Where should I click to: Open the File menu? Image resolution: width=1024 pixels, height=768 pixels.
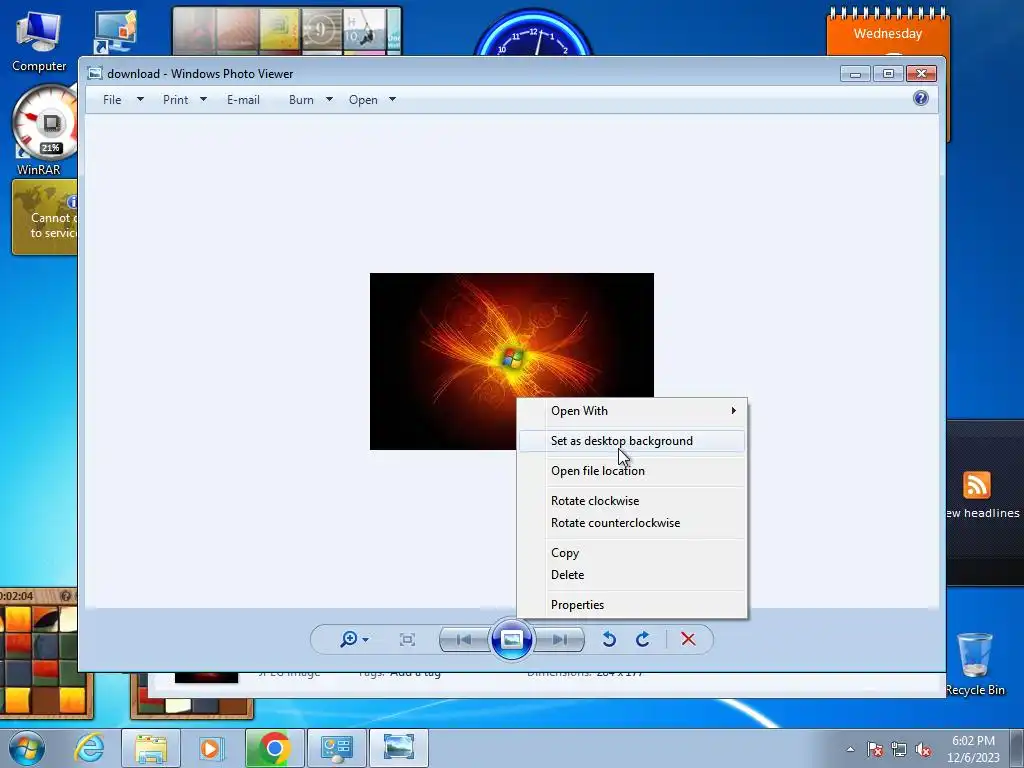pos(112,100)
